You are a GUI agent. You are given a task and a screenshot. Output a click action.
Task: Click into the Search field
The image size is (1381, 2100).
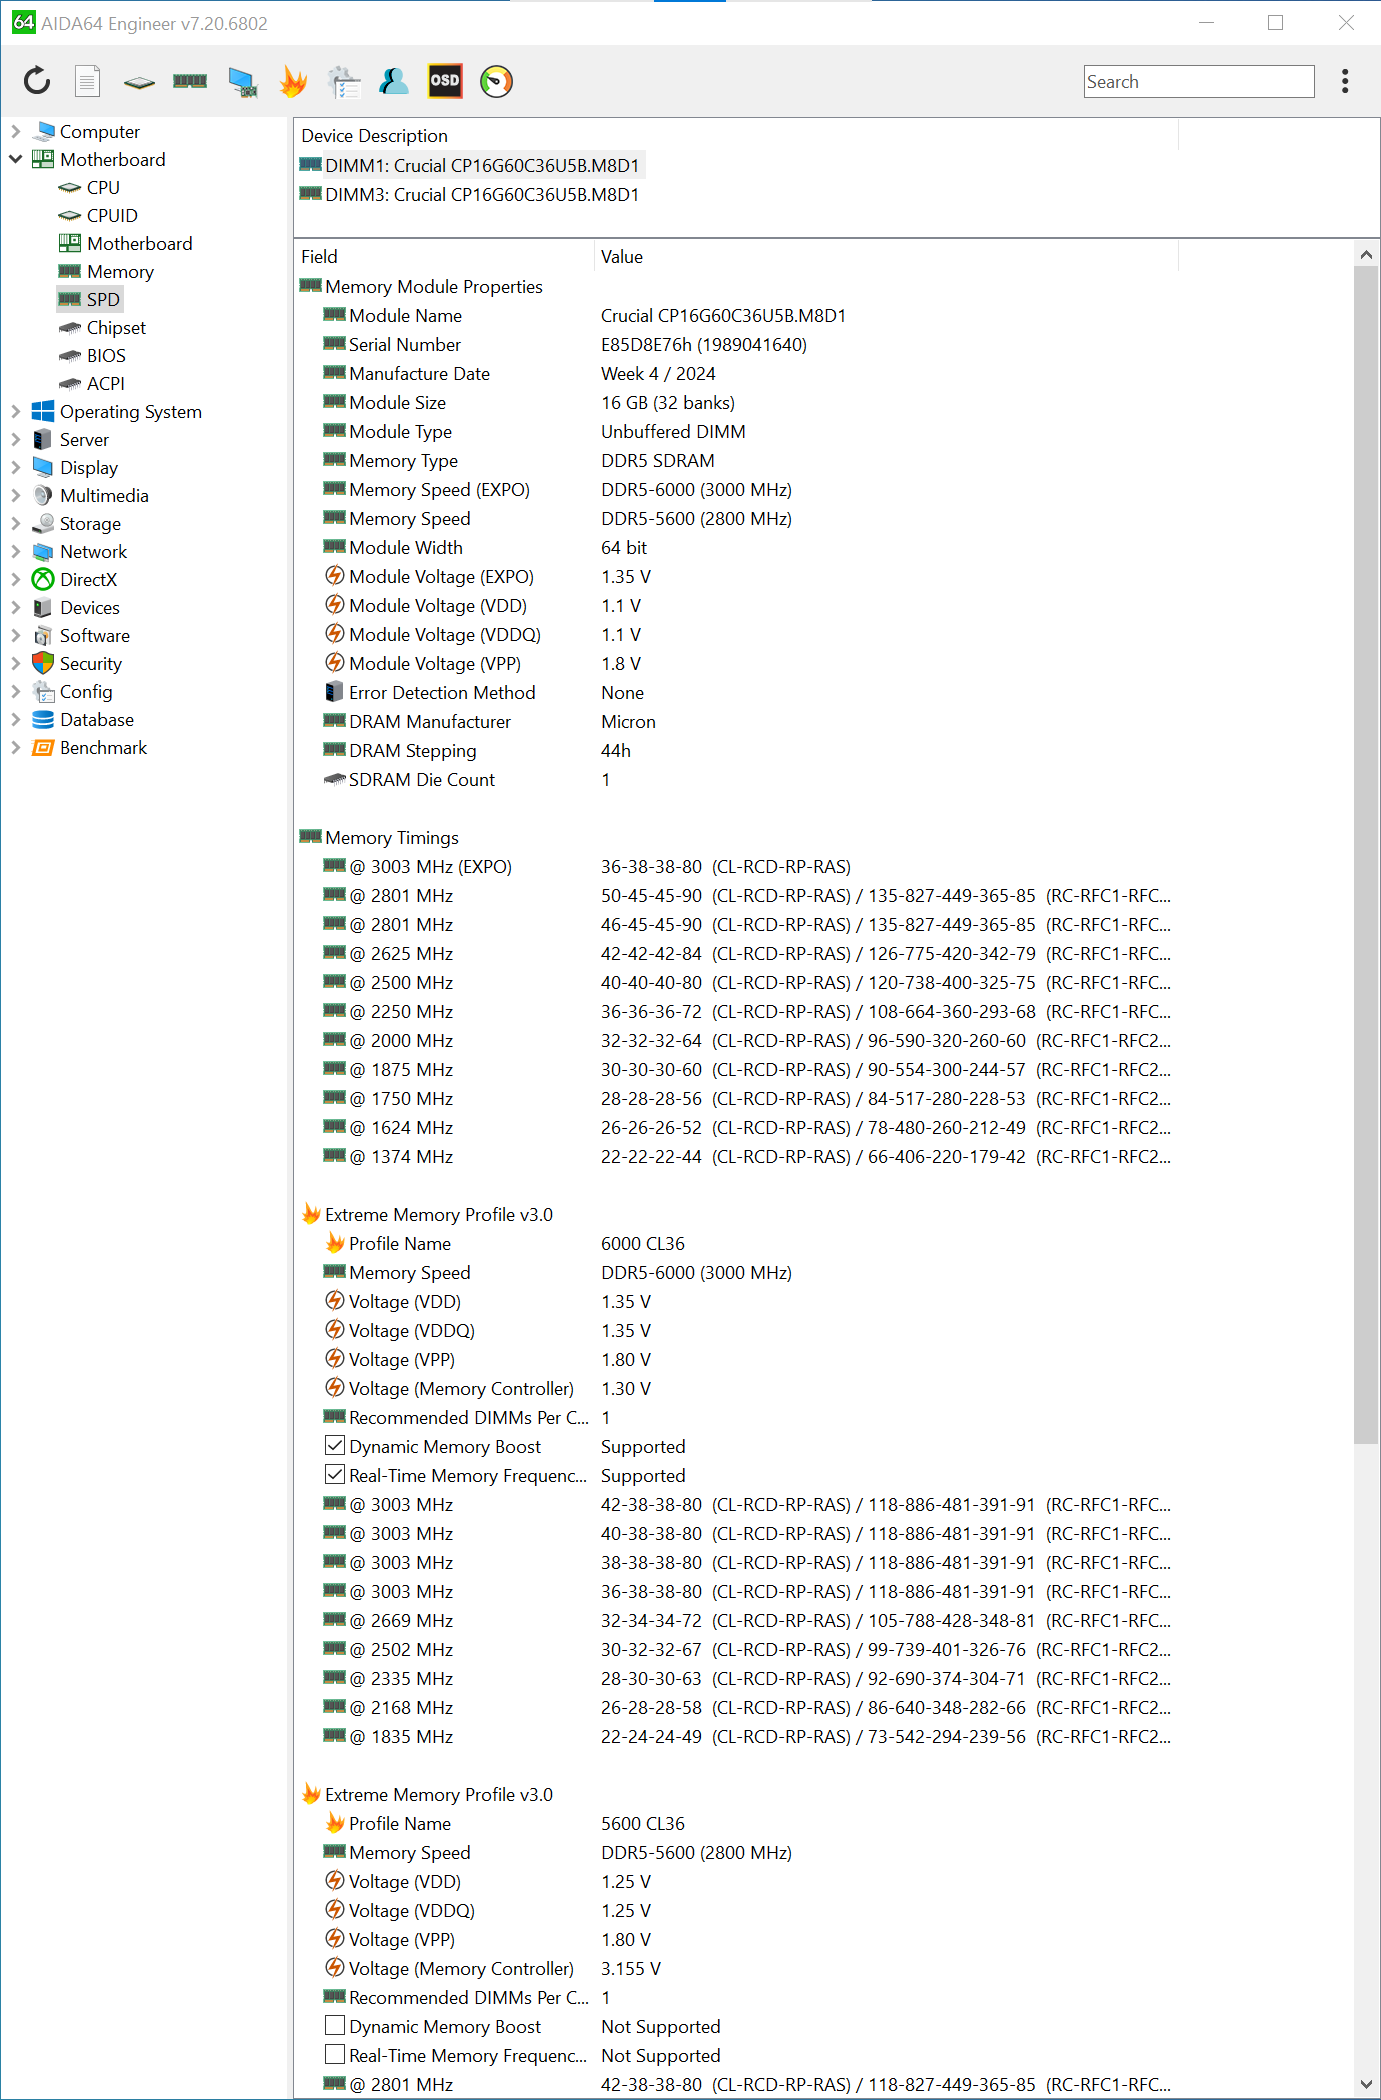point(1199,82)
